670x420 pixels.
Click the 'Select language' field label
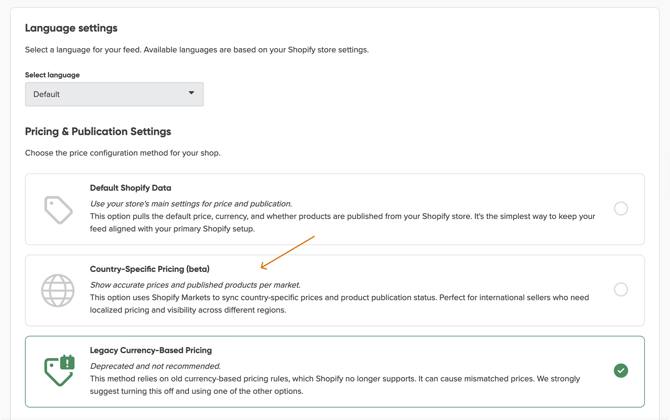click(x=52, y=75)
